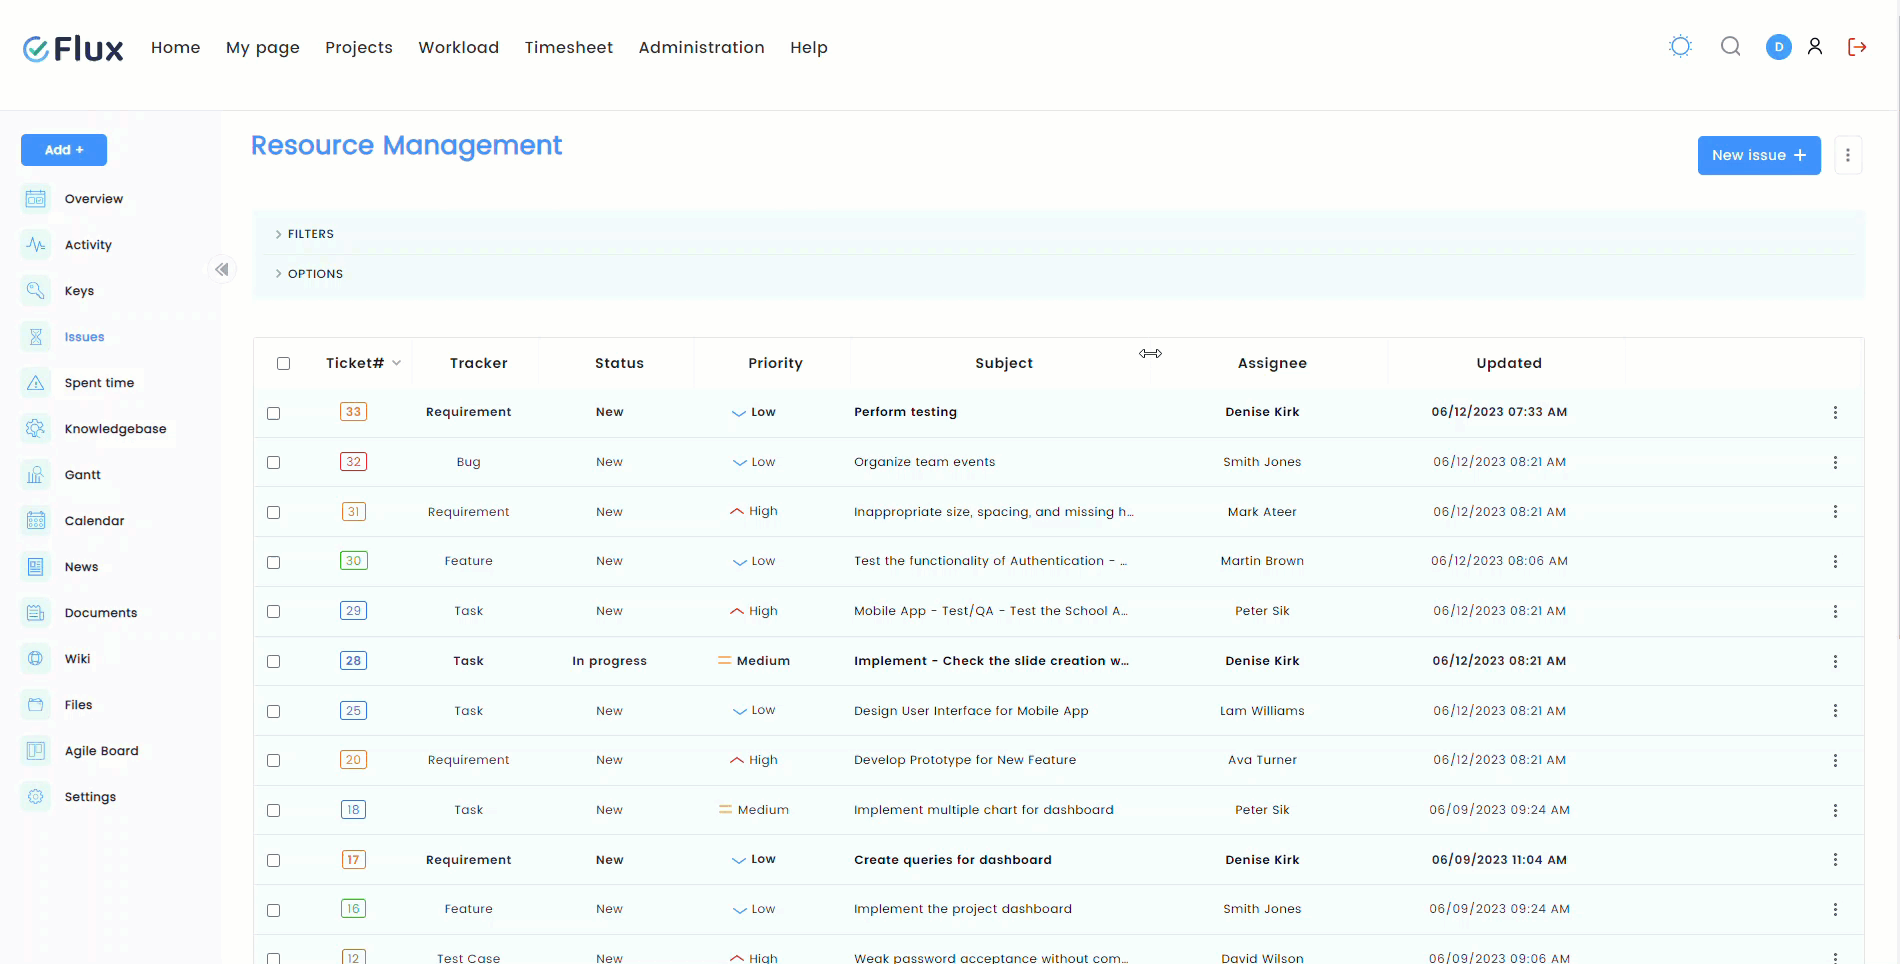
Task: Open the 'Perform testing' issue subject
Action: [905, 412]
